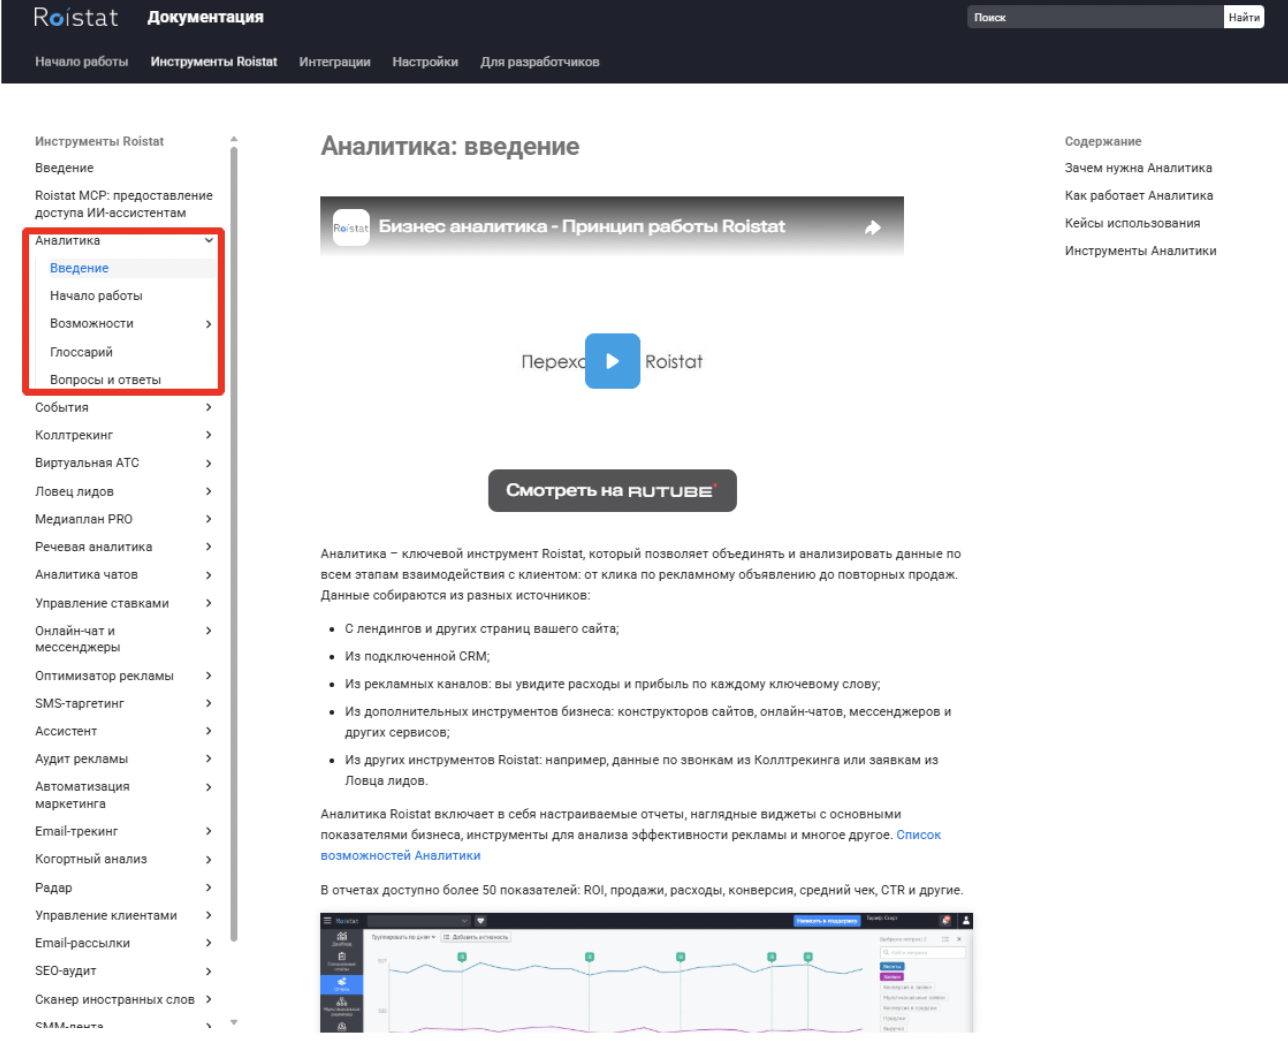
Task: Click the video title Бизнес аналитика
Action: point(582,227)
